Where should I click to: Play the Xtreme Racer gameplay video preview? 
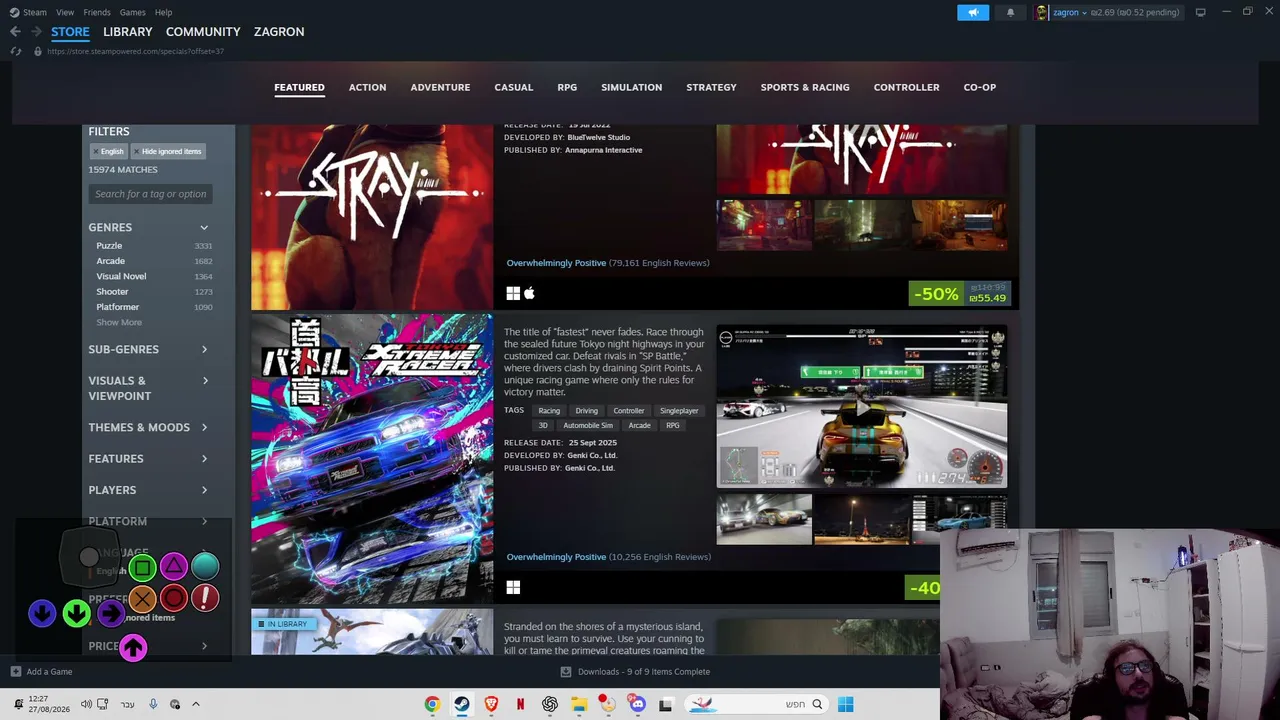[862, 407]
